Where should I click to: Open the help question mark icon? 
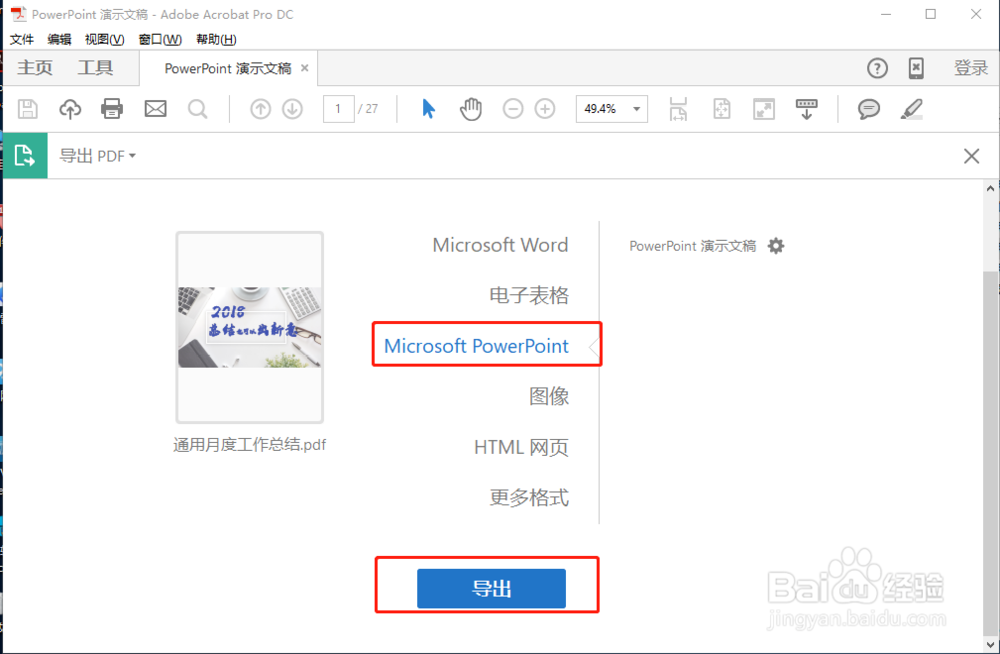[878, 68]
